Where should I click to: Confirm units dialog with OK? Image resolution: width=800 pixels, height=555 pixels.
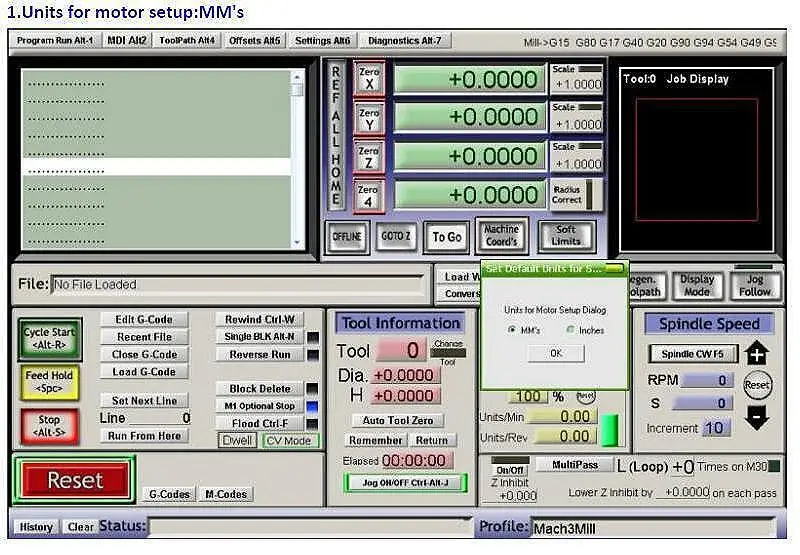(x=556, y=353)
